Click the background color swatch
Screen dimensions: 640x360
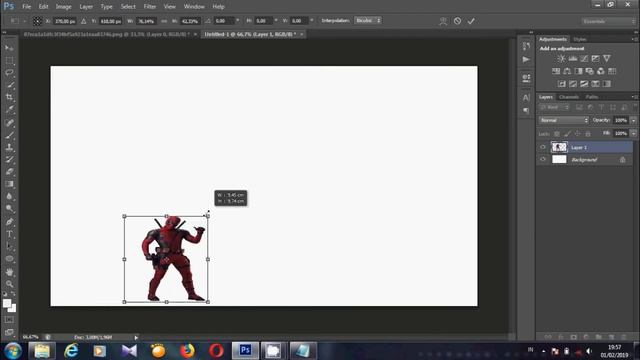point(13,309)
